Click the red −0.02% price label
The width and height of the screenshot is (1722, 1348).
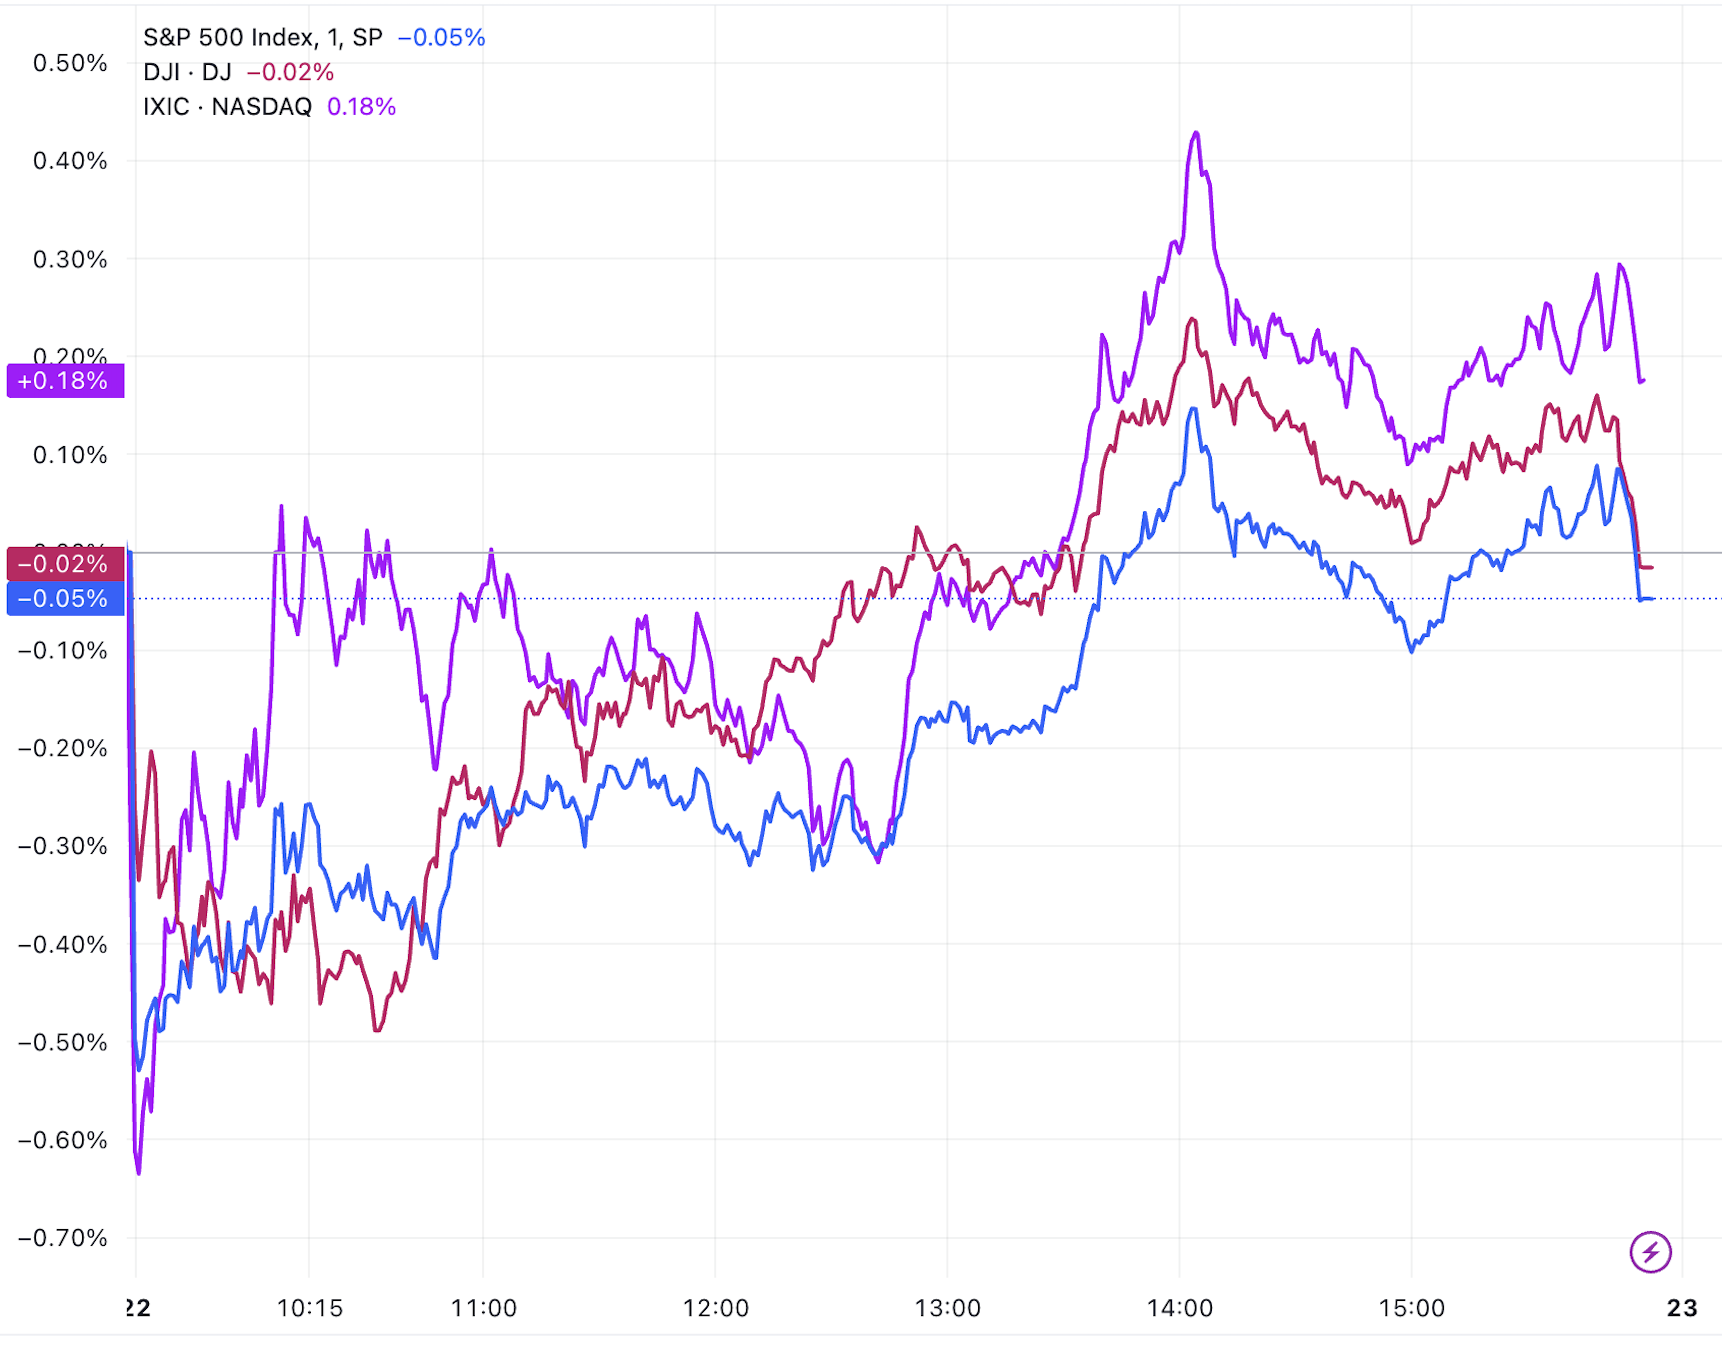coord(65,564)
